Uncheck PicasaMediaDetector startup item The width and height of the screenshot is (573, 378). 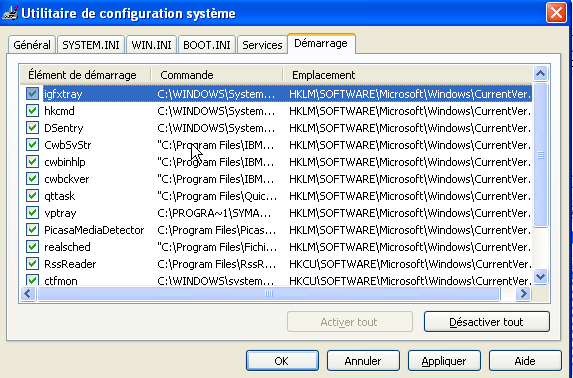(x=32, y=230)
